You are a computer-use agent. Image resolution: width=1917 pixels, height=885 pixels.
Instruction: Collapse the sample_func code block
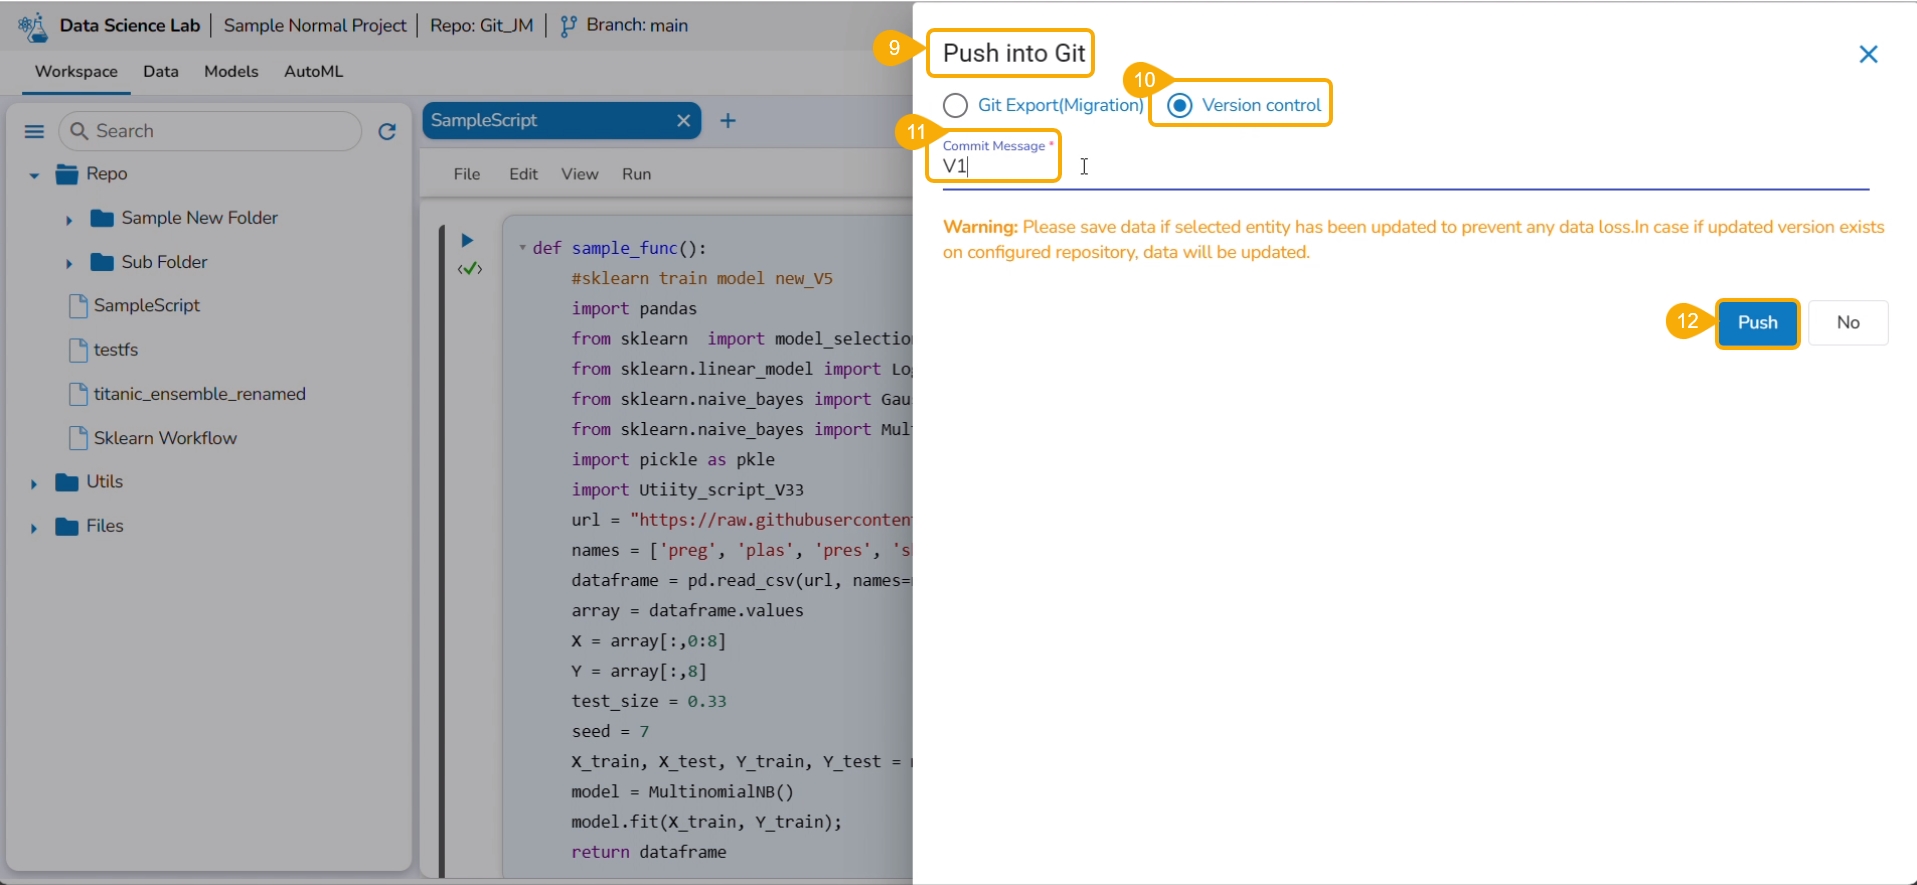point(522,247)
